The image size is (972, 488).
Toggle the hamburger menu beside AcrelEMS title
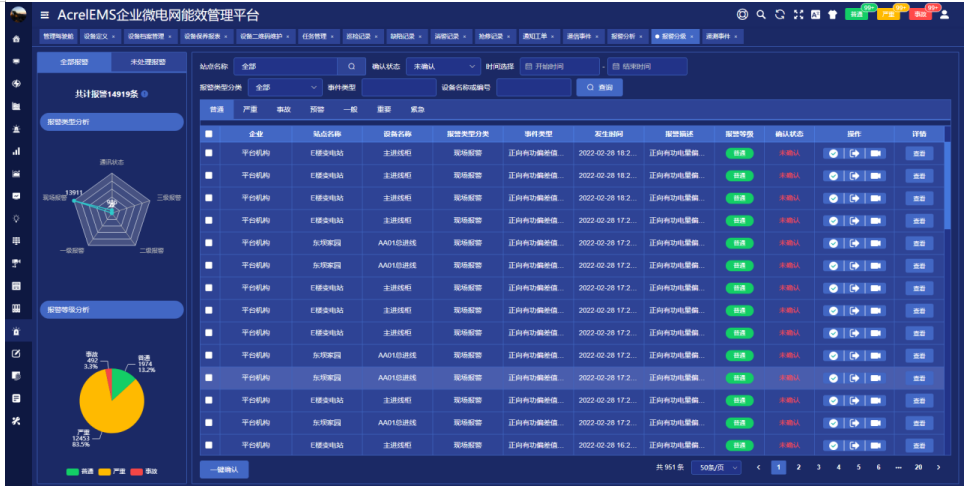point(45,15)
